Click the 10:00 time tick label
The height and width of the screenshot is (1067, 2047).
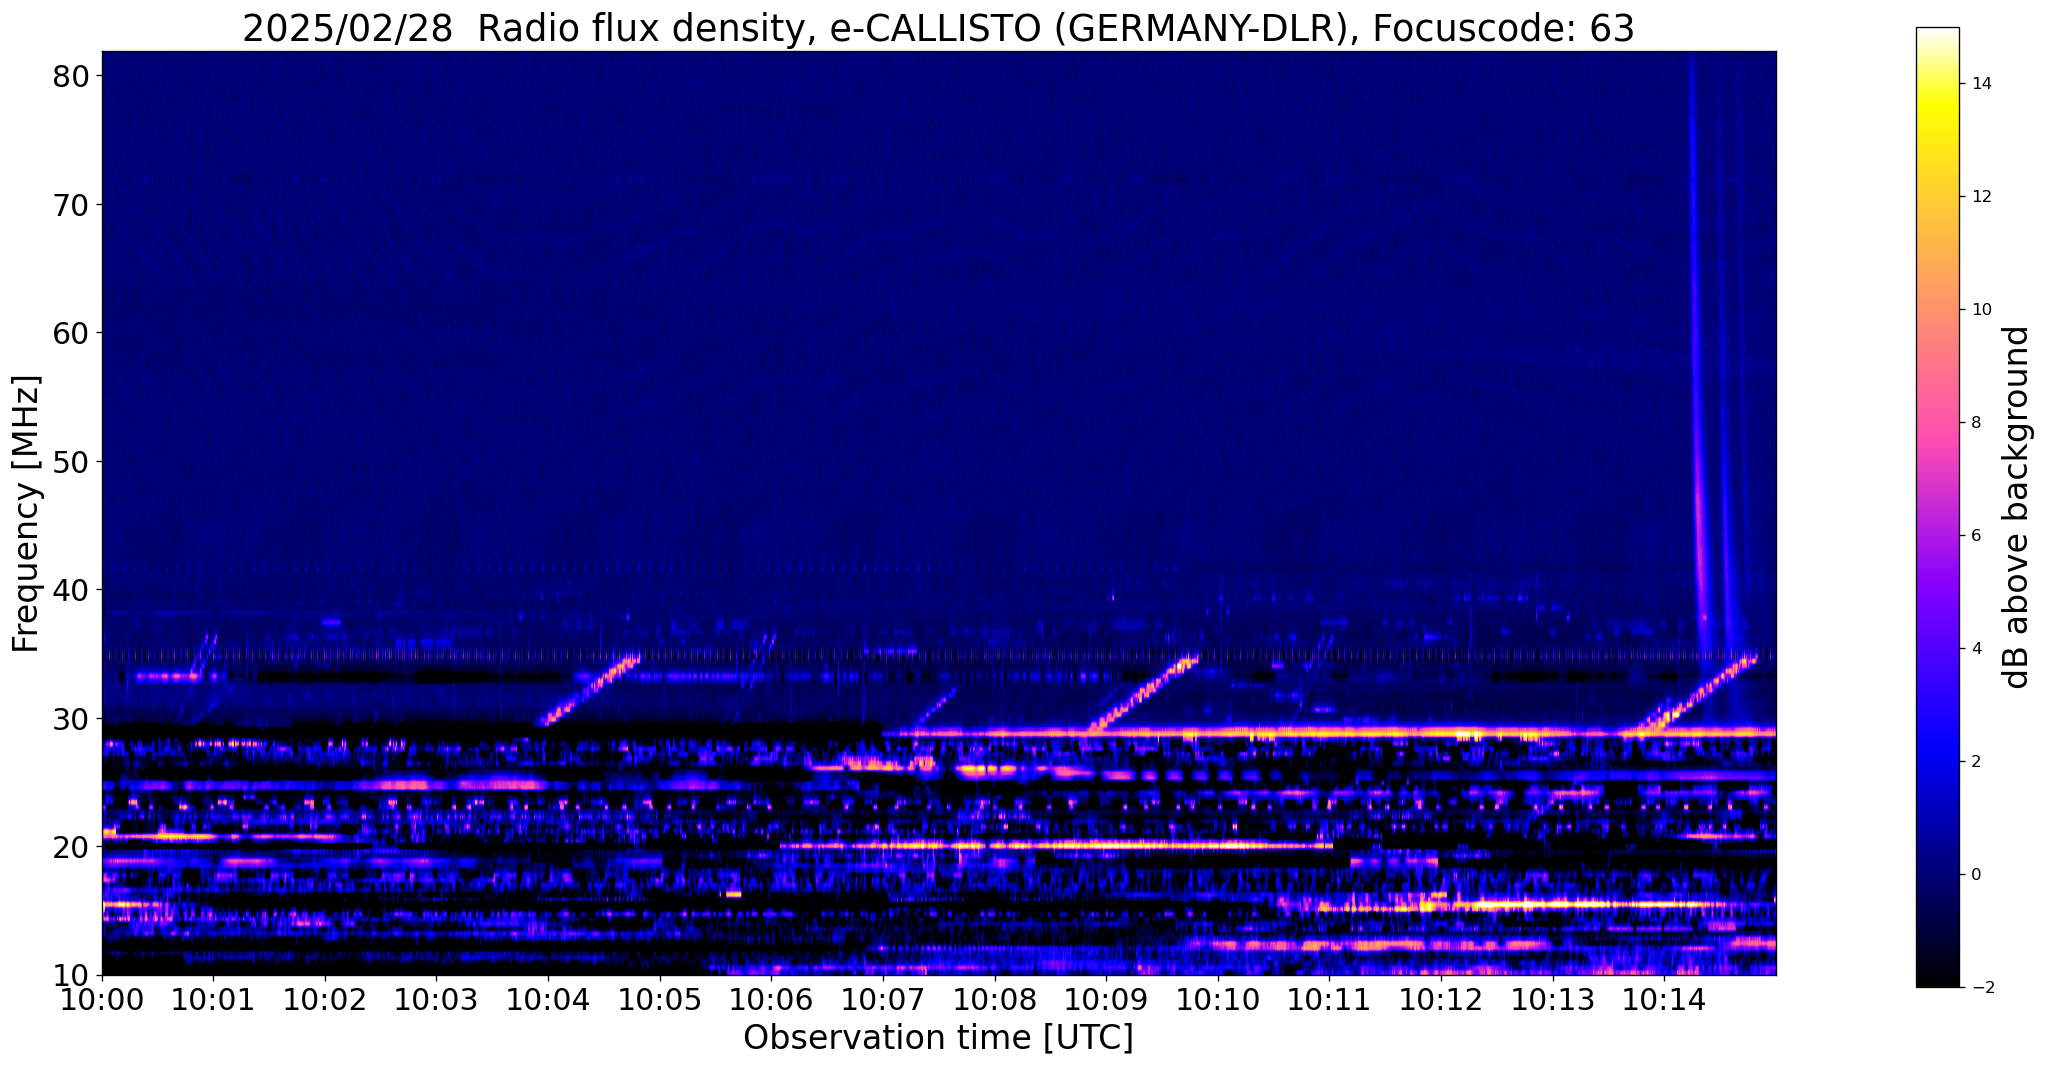click(102, 998)
